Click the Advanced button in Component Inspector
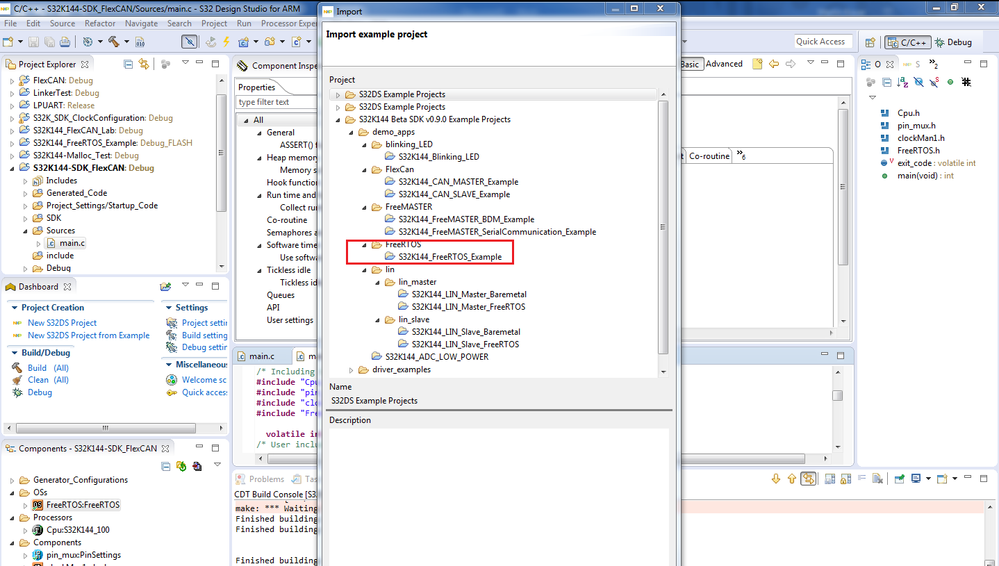 click(x=724, y=64)
